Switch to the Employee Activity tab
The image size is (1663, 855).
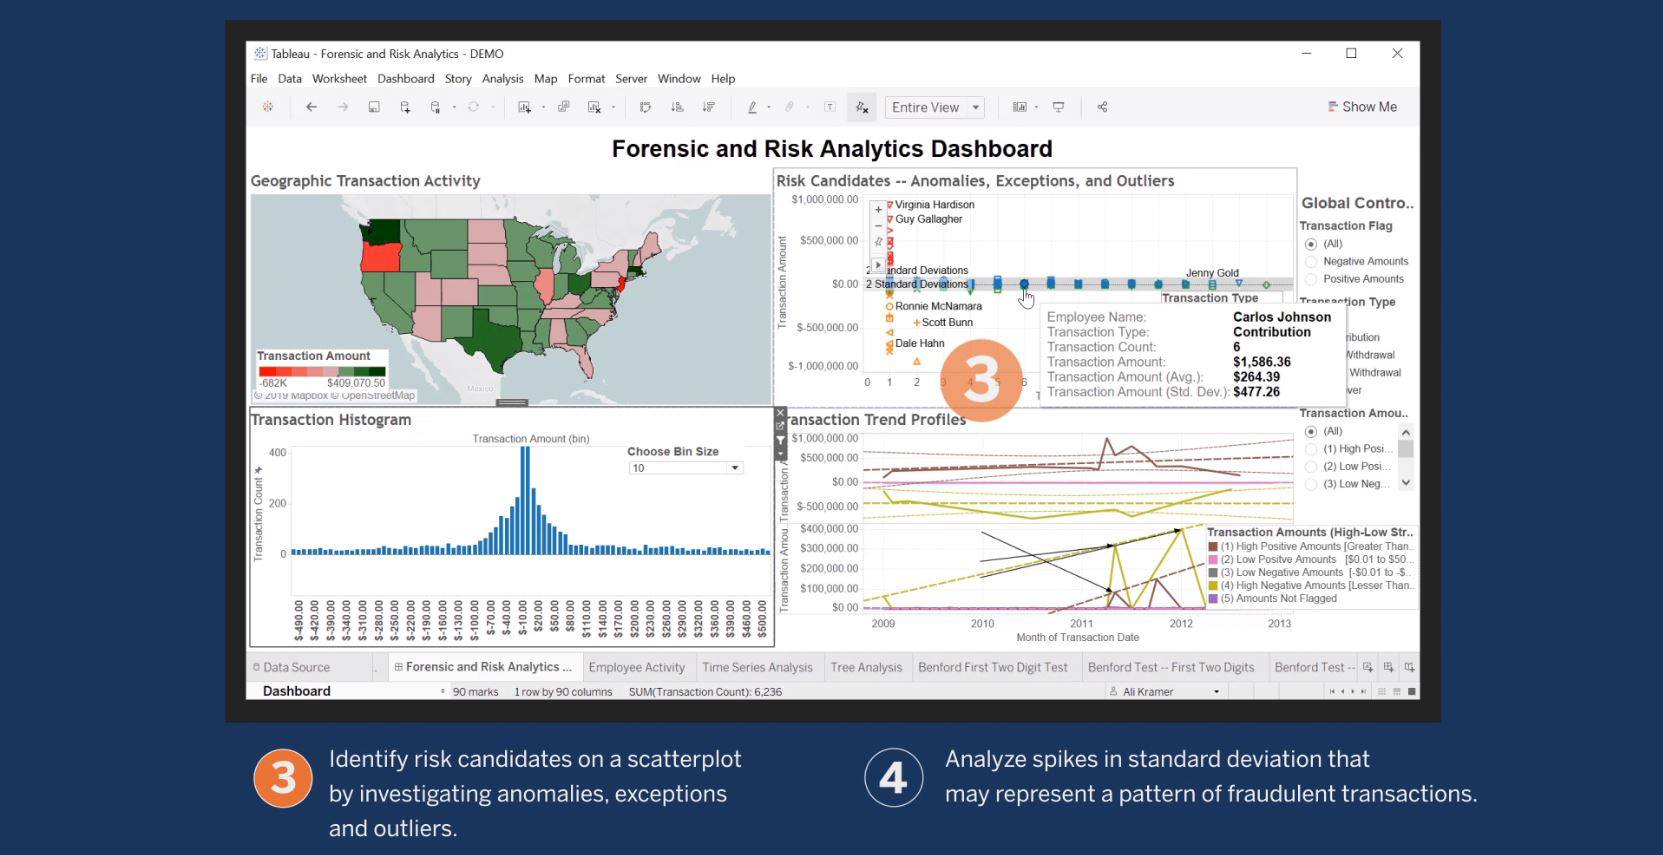click(x=636, y=667)
